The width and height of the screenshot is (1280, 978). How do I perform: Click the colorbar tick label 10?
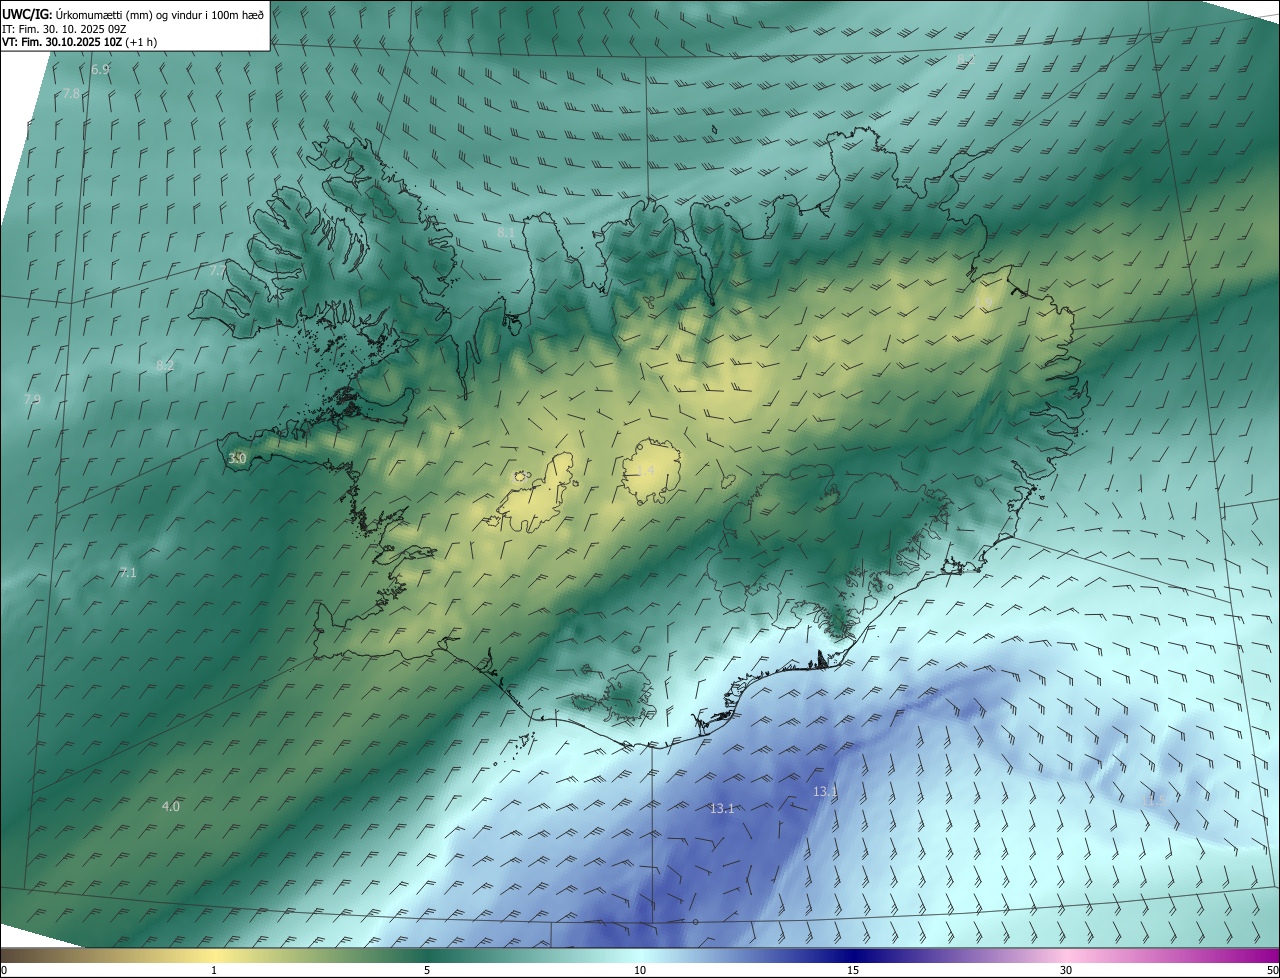[640, 971]
